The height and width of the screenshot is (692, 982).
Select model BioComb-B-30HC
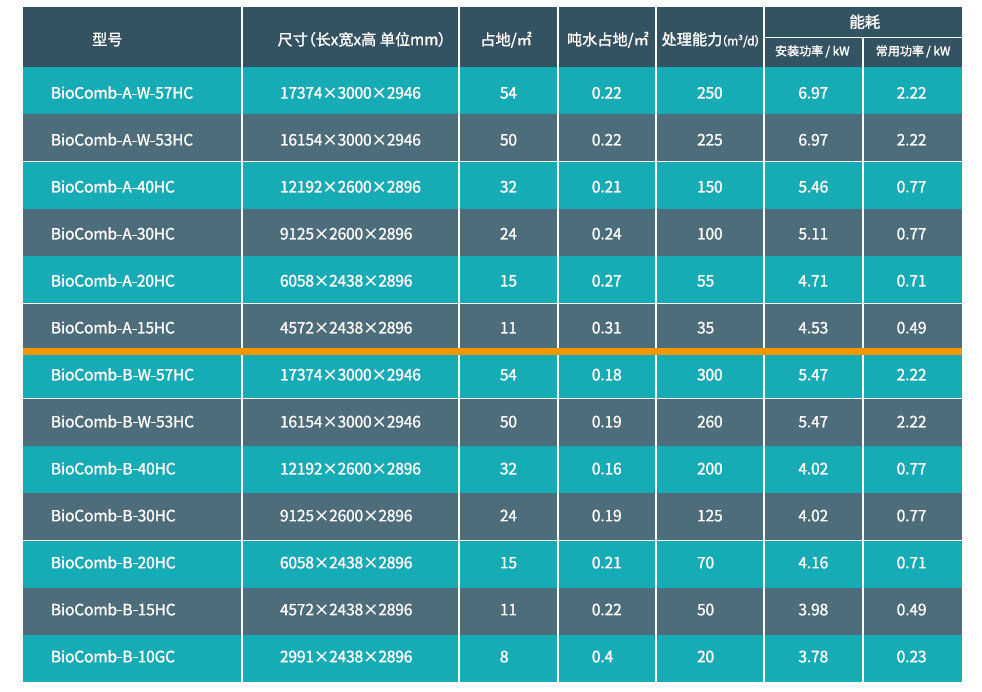(x=113, y=515)
